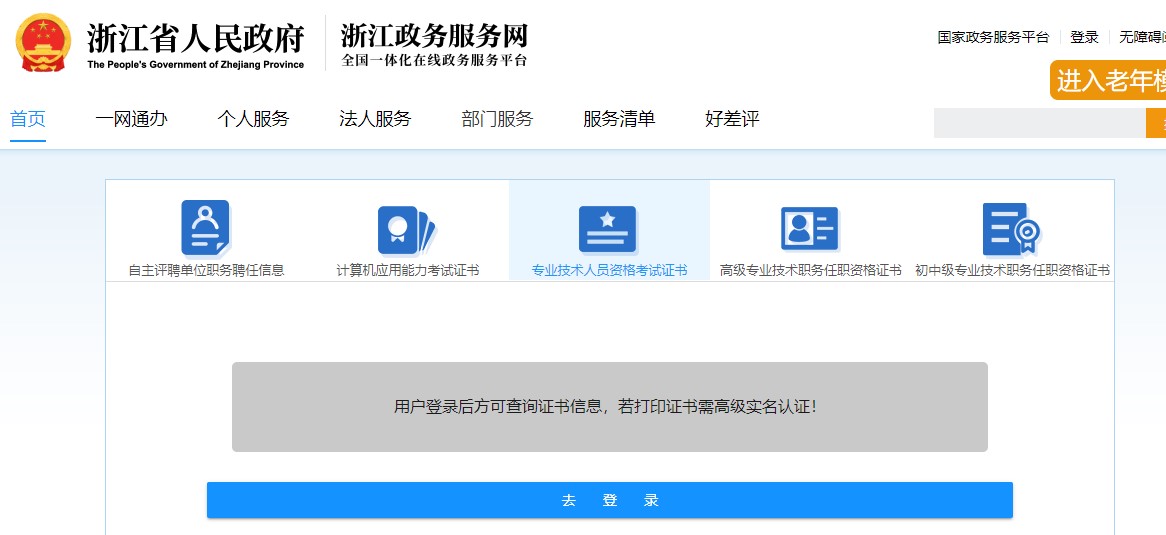Image resolution: width=1166 pixels, height=535 pixels.
Task: Open the 一网通办 menu item
Action: click(x=131, y=119)
